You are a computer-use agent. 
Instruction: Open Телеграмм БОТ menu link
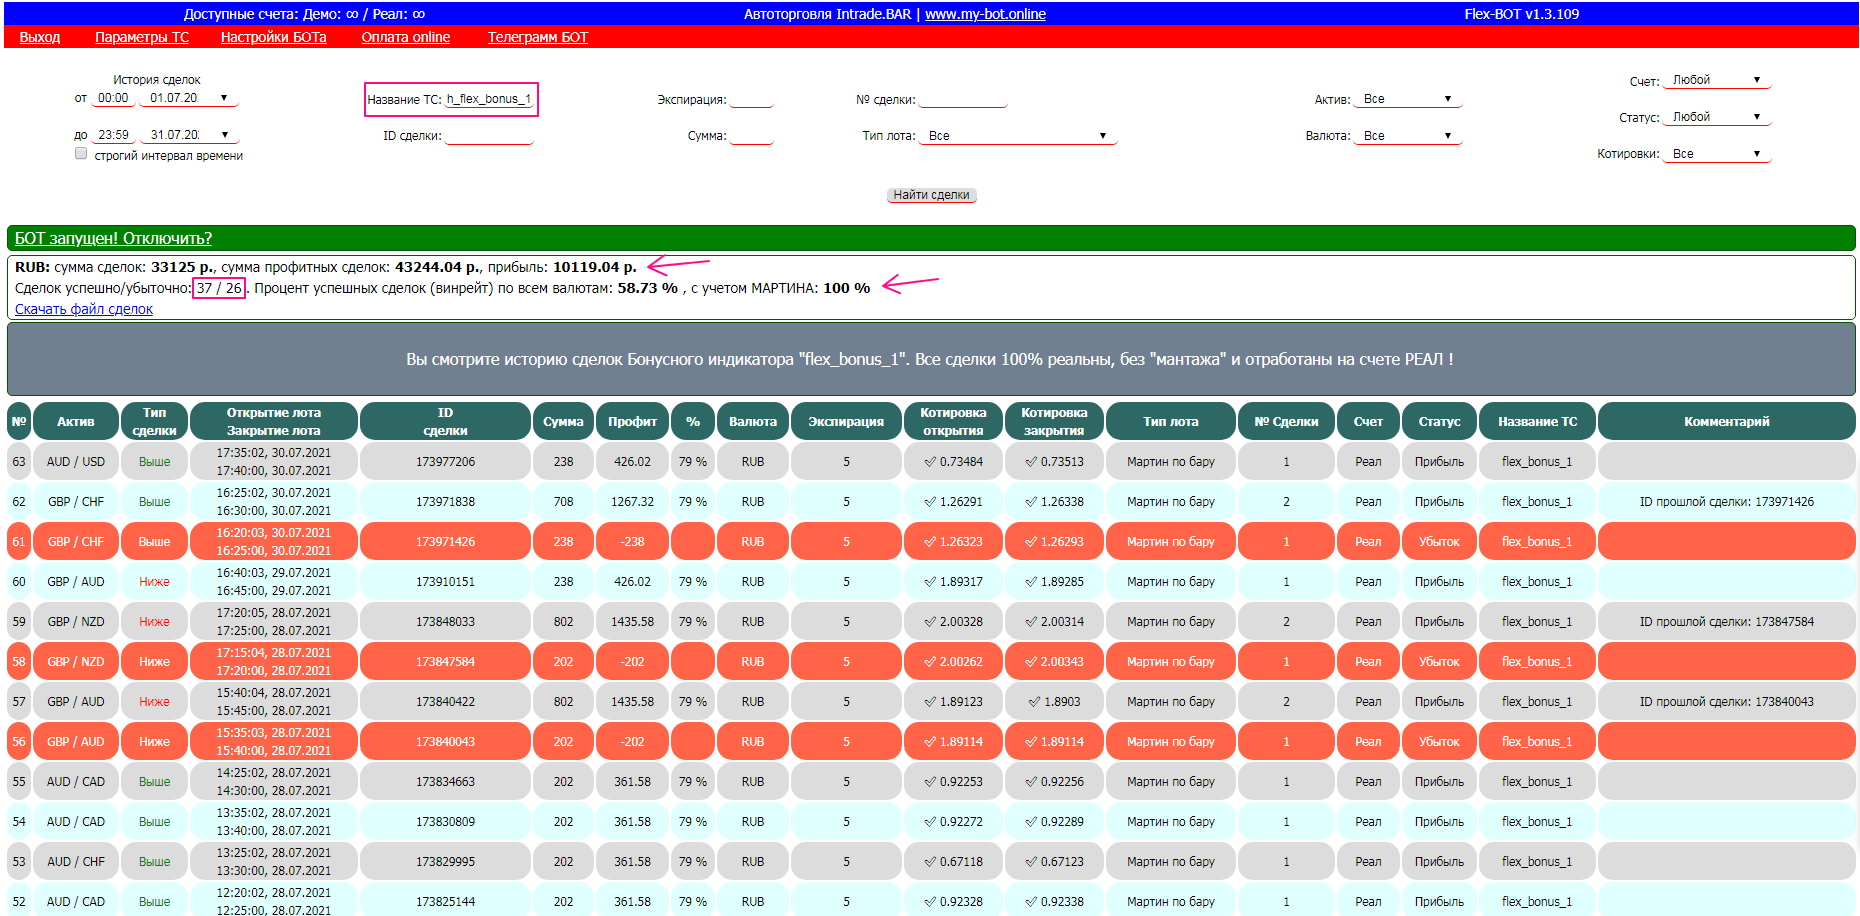point(538,37)
